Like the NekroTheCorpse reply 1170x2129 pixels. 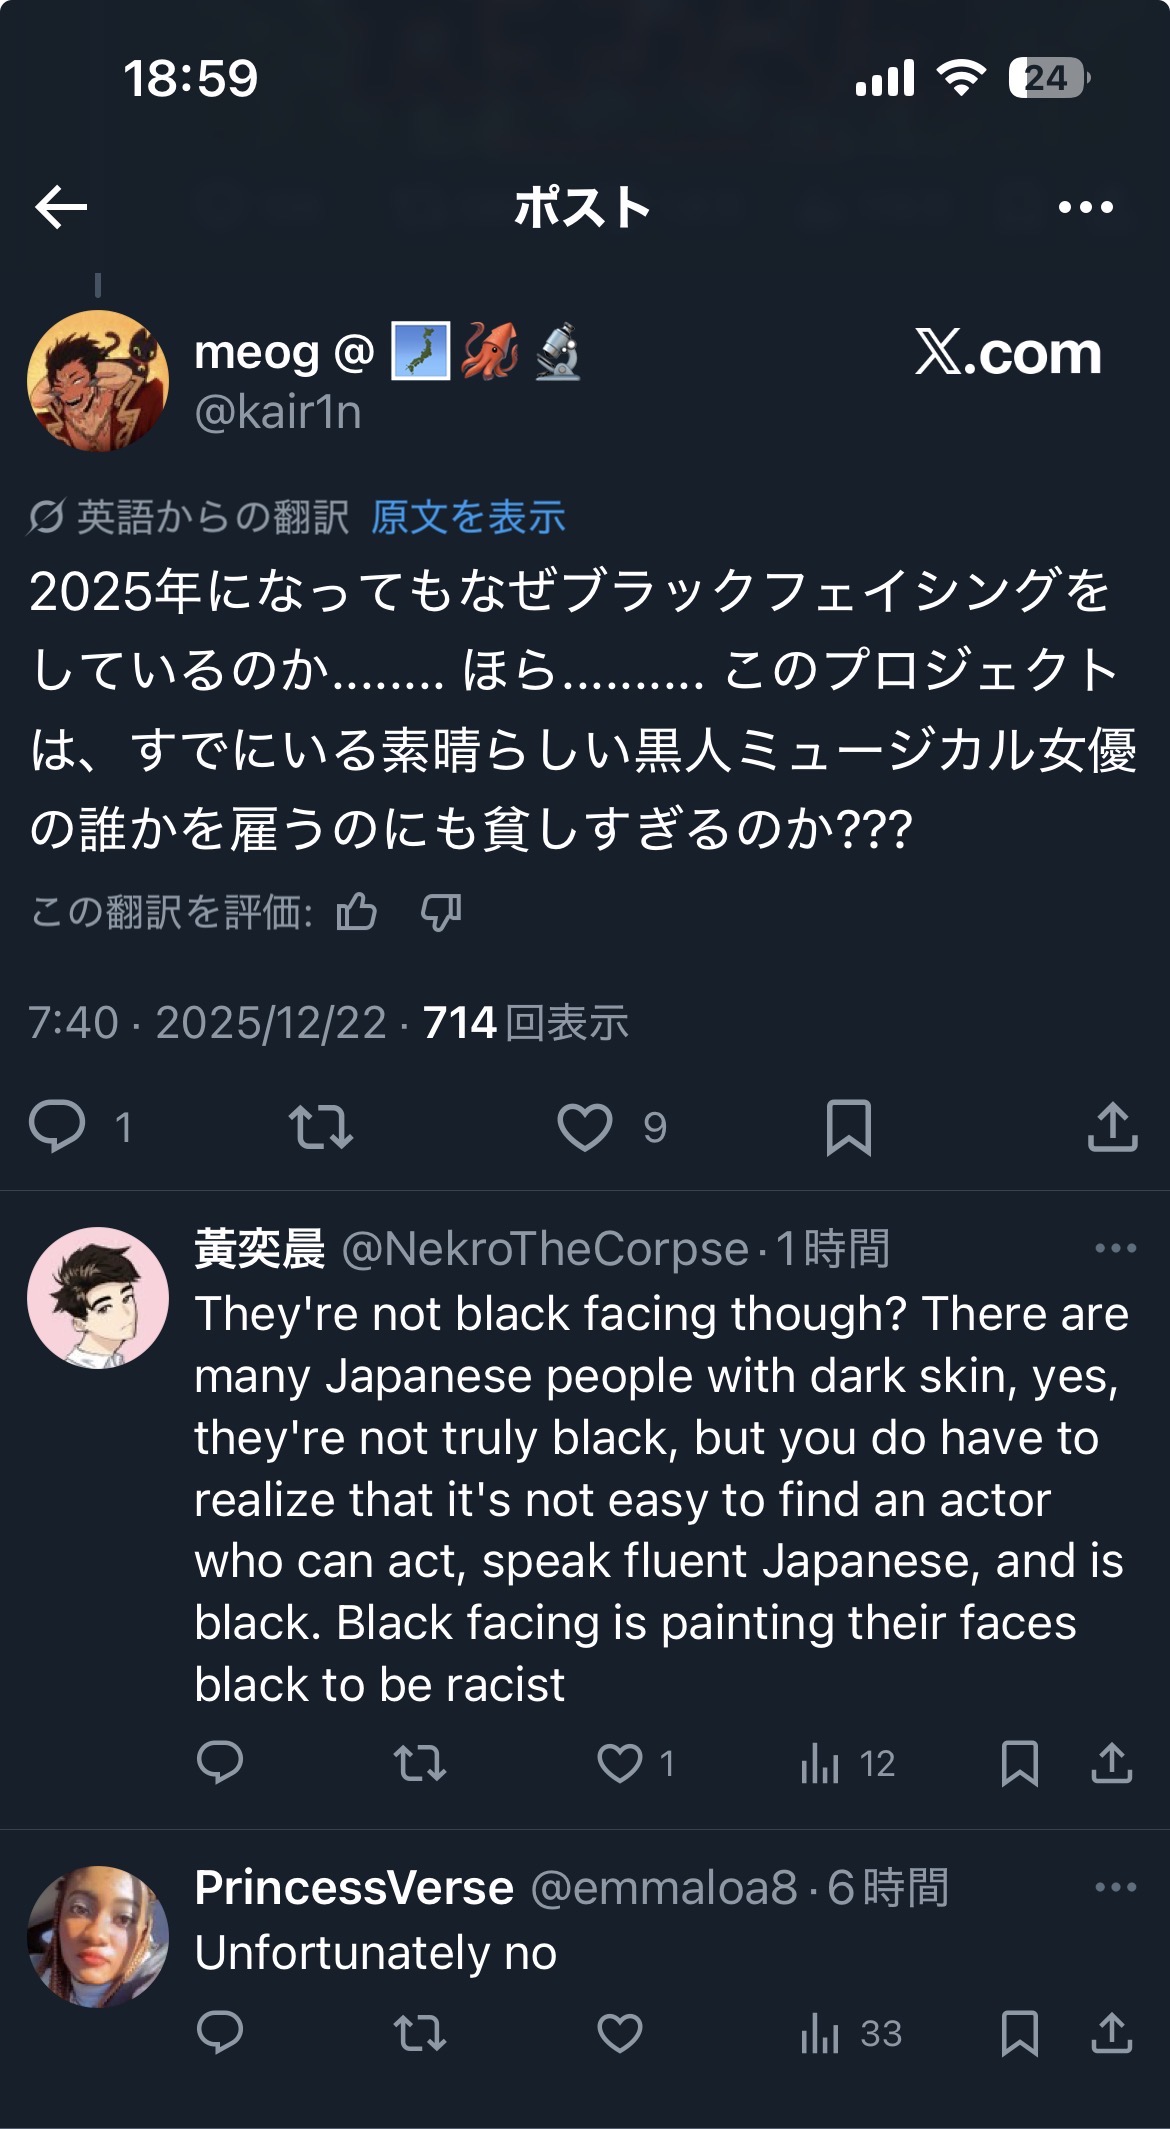(620, 1763)
